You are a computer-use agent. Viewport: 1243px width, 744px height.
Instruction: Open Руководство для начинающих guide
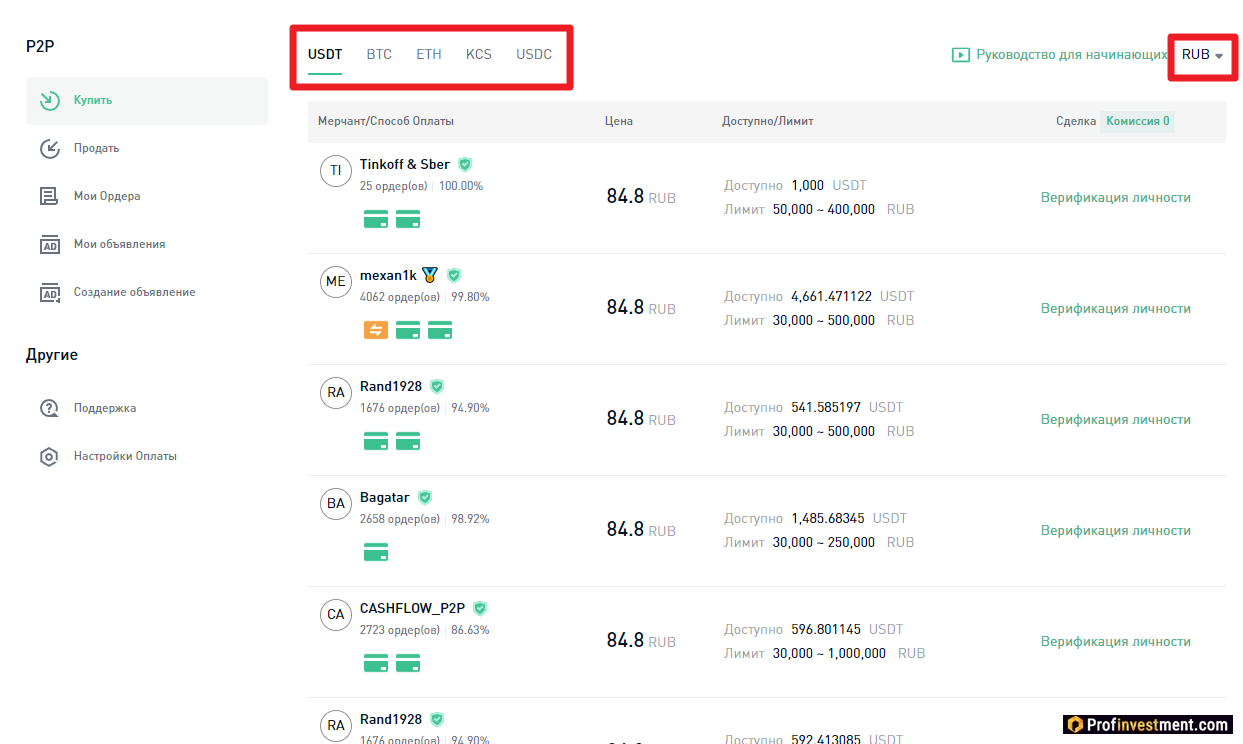pyautogui.click(x=1071, y=55)
